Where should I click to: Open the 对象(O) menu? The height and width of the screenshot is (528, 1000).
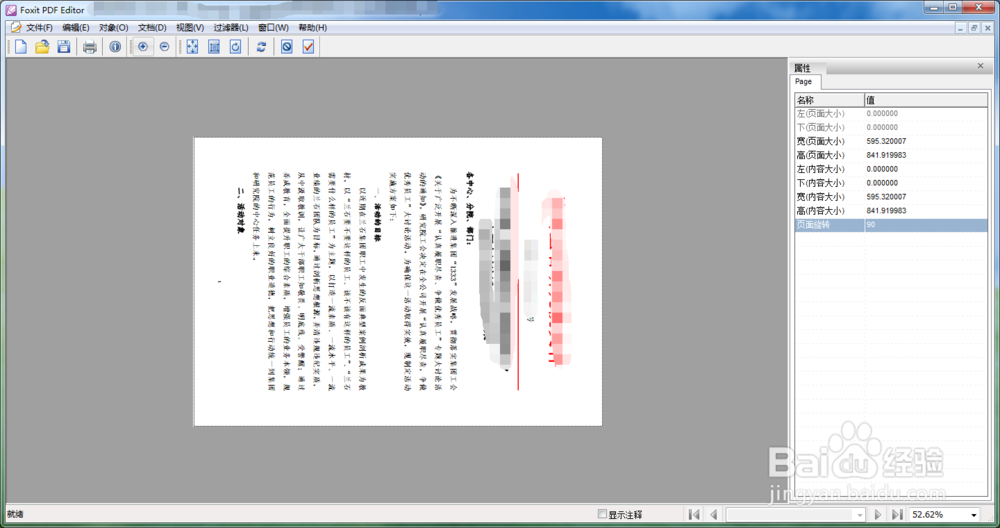114,27
